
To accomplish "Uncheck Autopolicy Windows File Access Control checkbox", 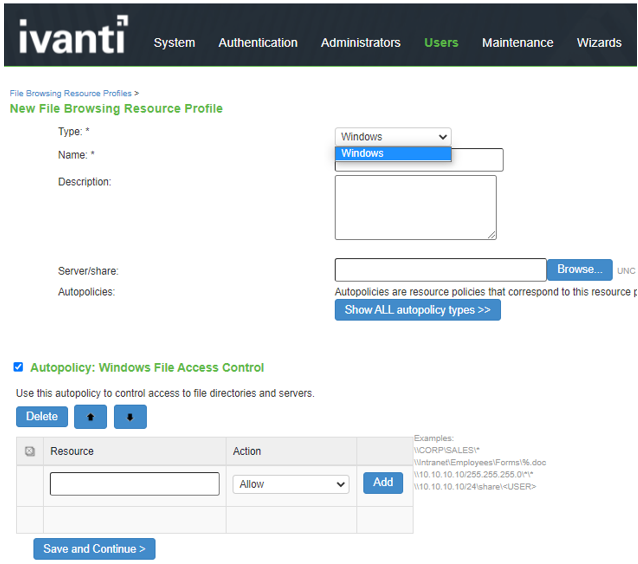I will (18, 367).
